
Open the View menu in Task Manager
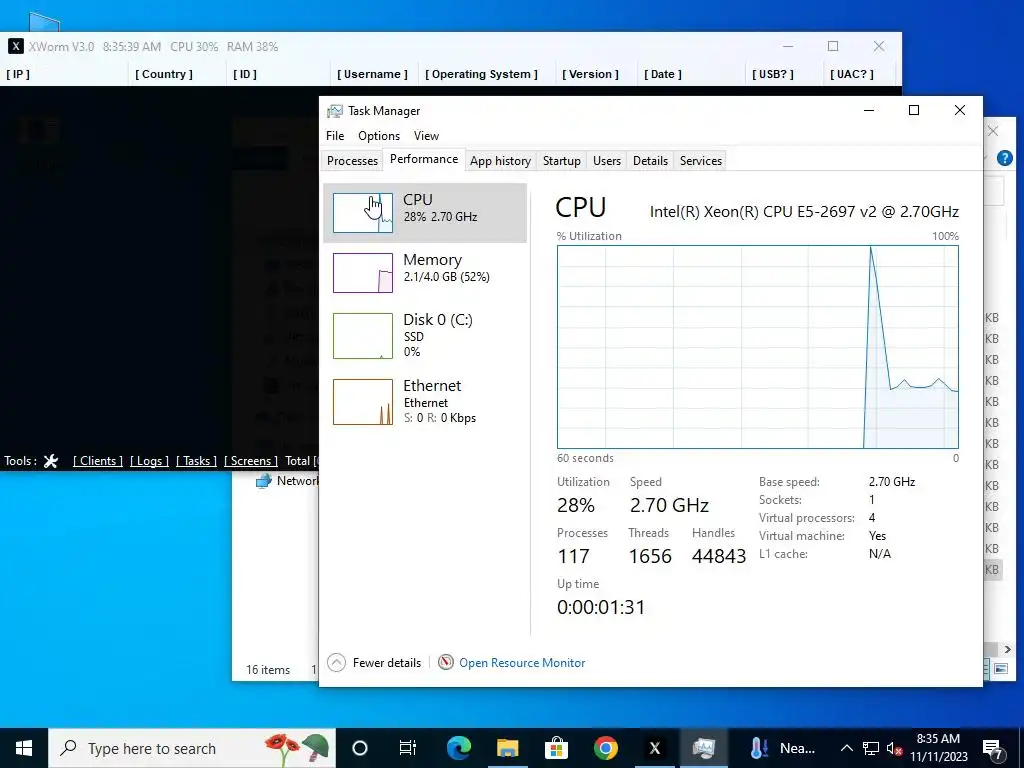426,136
